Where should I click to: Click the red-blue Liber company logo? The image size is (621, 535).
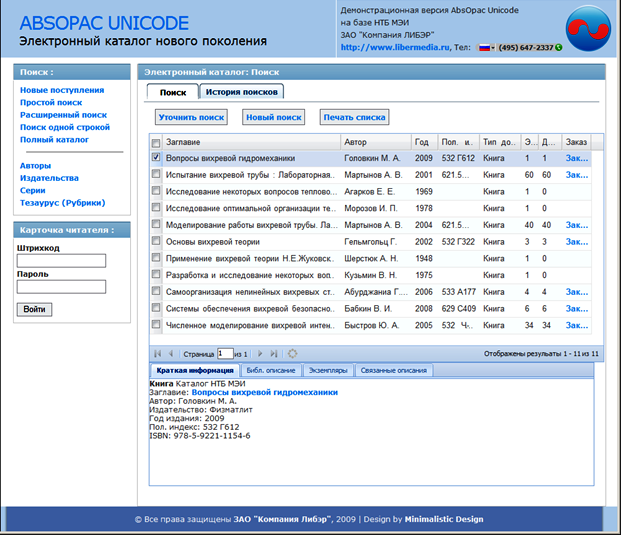588,28
